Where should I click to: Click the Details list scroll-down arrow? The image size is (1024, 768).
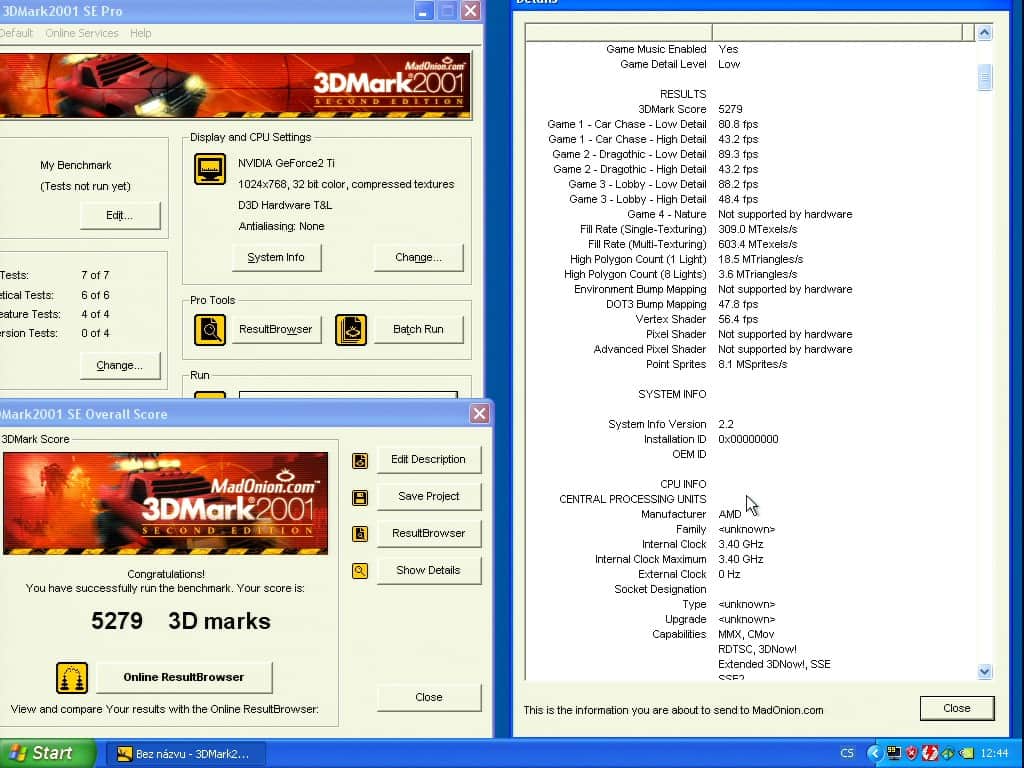pyautogui.click(x=985, y=671)
